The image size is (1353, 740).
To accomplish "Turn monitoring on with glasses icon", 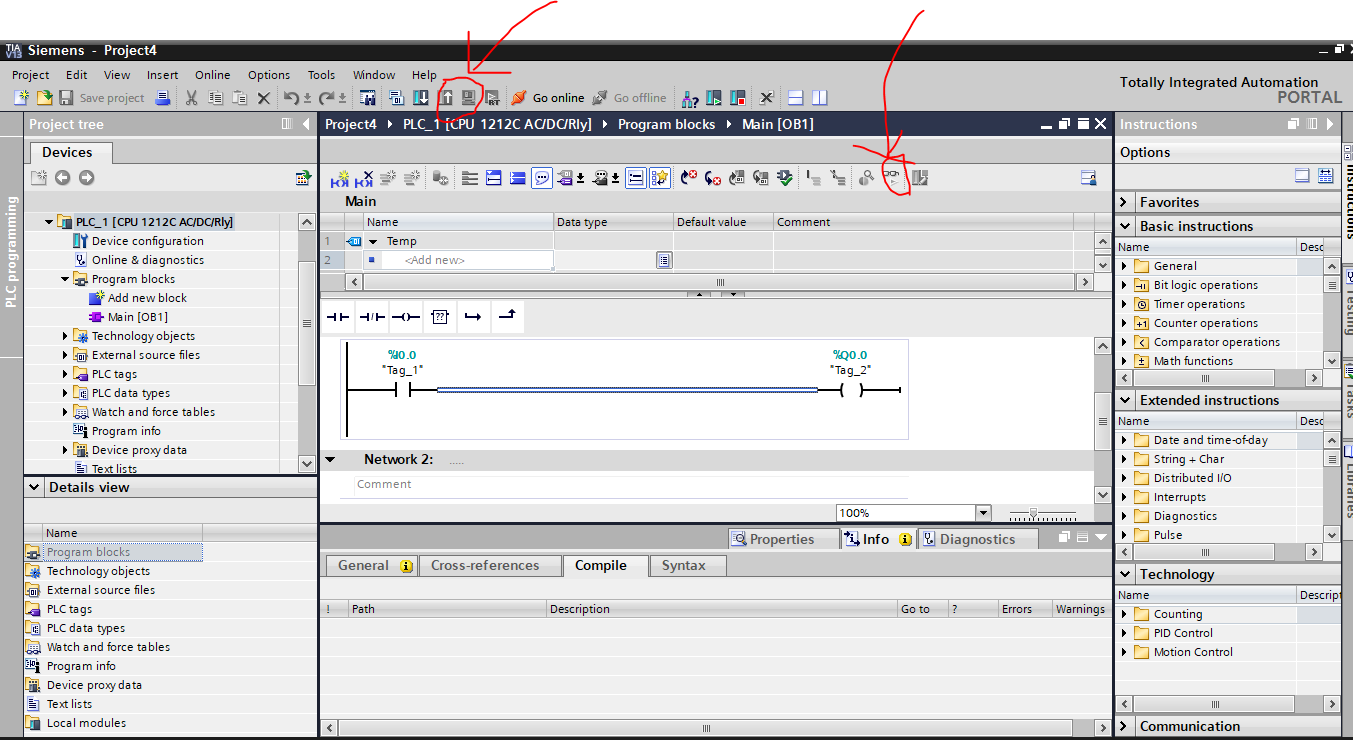I will (x=891, y=178).
